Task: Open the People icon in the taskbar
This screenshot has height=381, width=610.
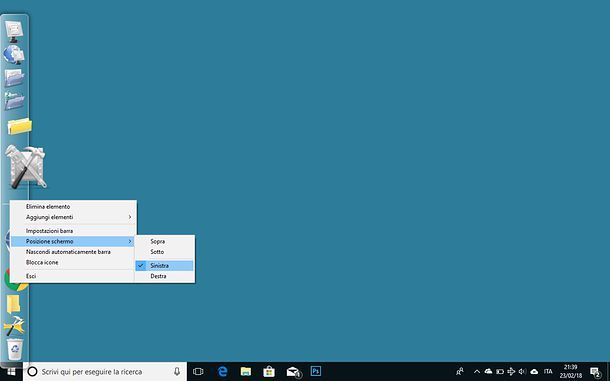Action: pos(460,372)
